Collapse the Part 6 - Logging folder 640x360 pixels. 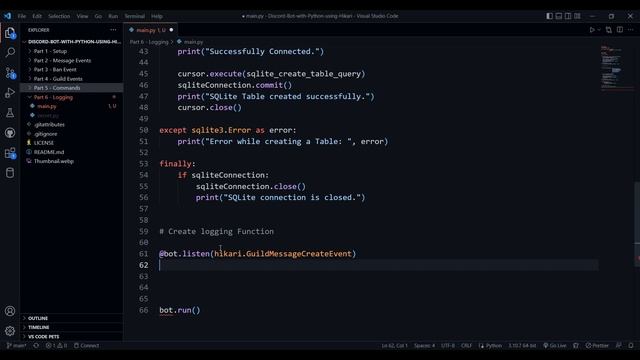tap(72, 97)
